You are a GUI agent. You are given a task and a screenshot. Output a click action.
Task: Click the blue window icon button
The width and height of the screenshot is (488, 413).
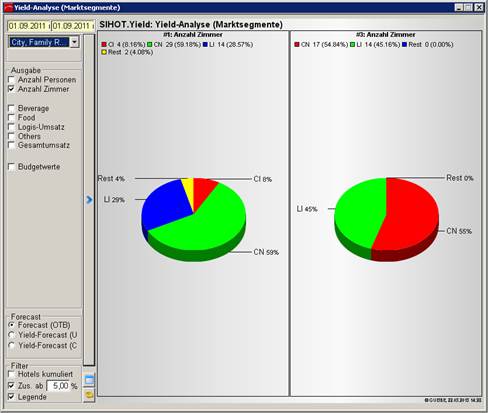pyautogui.click(x=89, y=380)
